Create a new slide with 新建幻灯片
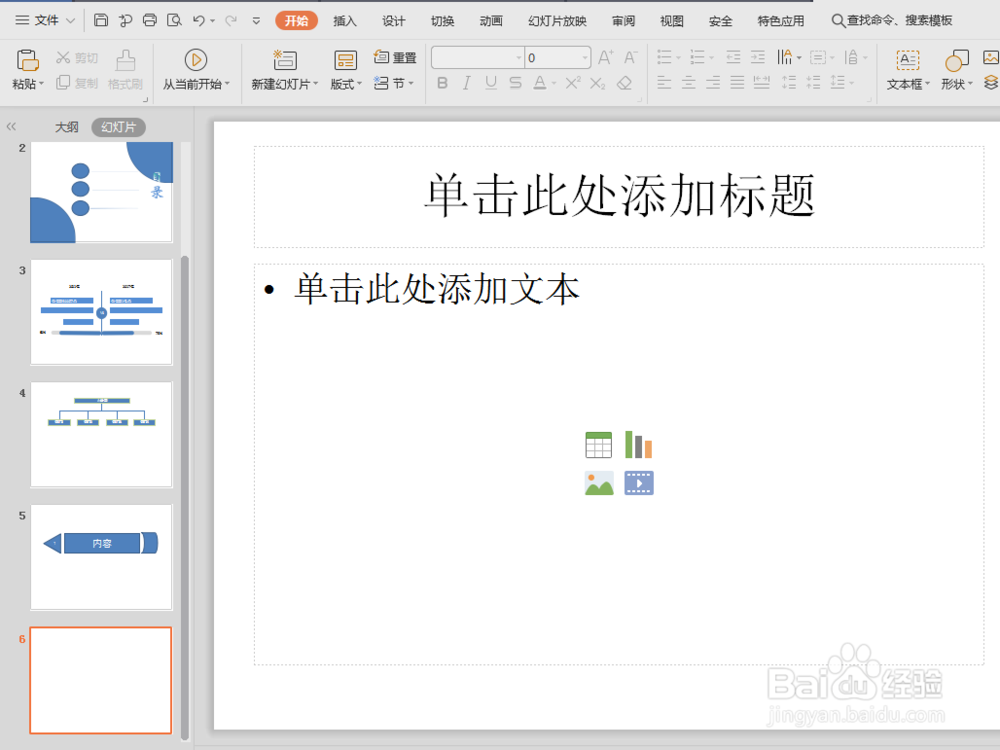Screen dimensions: 1000x750 tap(283, 63)
